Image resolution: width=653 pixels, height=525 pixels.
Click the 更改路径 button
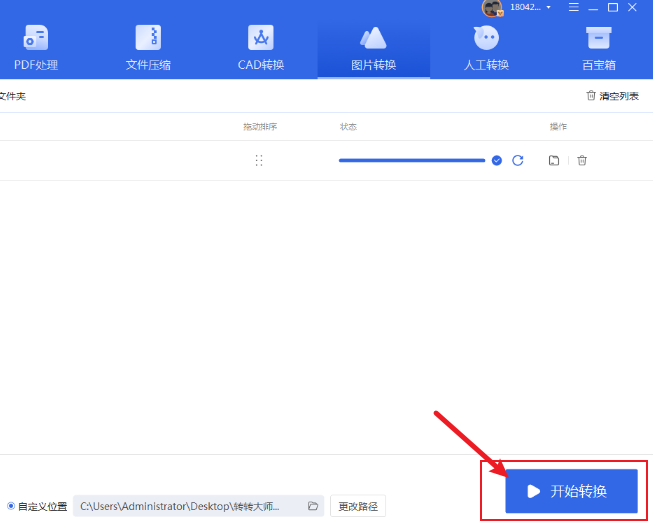pyautogui.click(x=358, y=506)
